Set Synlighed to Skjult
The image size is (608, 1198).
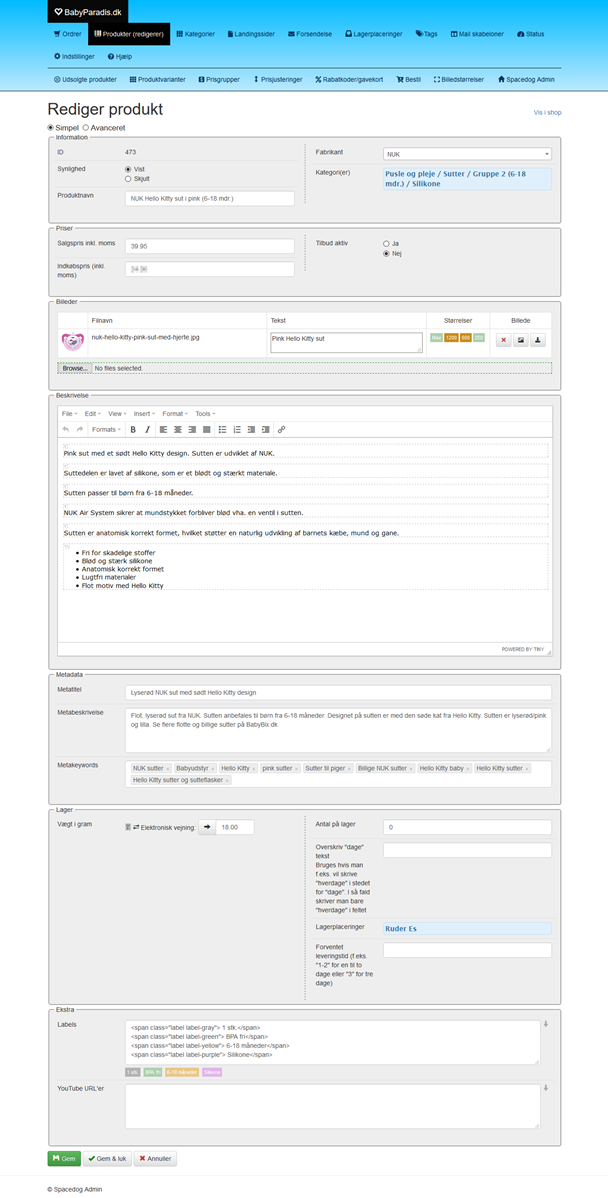point(128,179)
